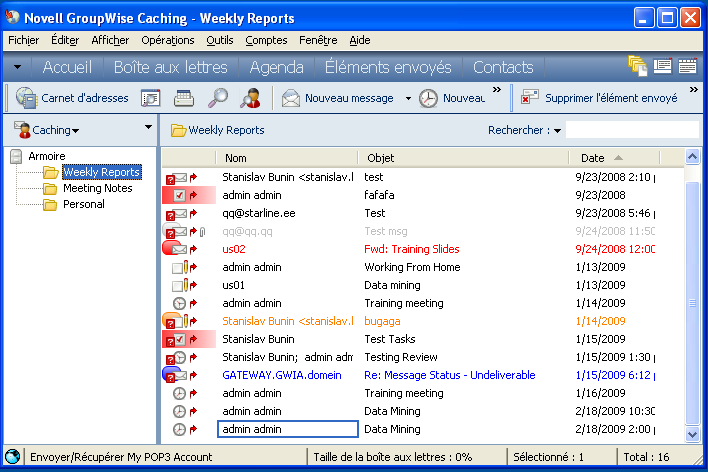Open the Afficher menu
The width and height of the screenshot is (708, 472).
click(x=110, y=40)
